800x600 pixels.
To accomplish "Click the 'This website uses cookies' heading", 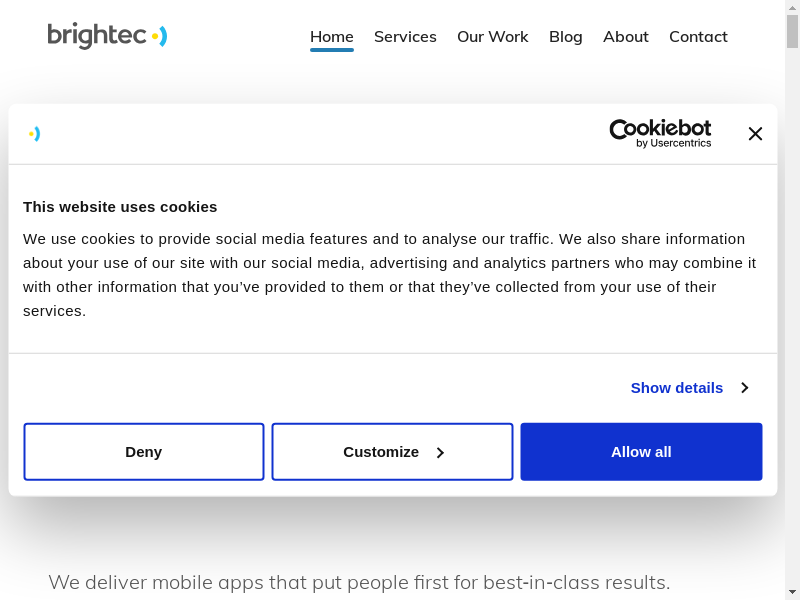I will pyautogui.click(x=120, y=207).
